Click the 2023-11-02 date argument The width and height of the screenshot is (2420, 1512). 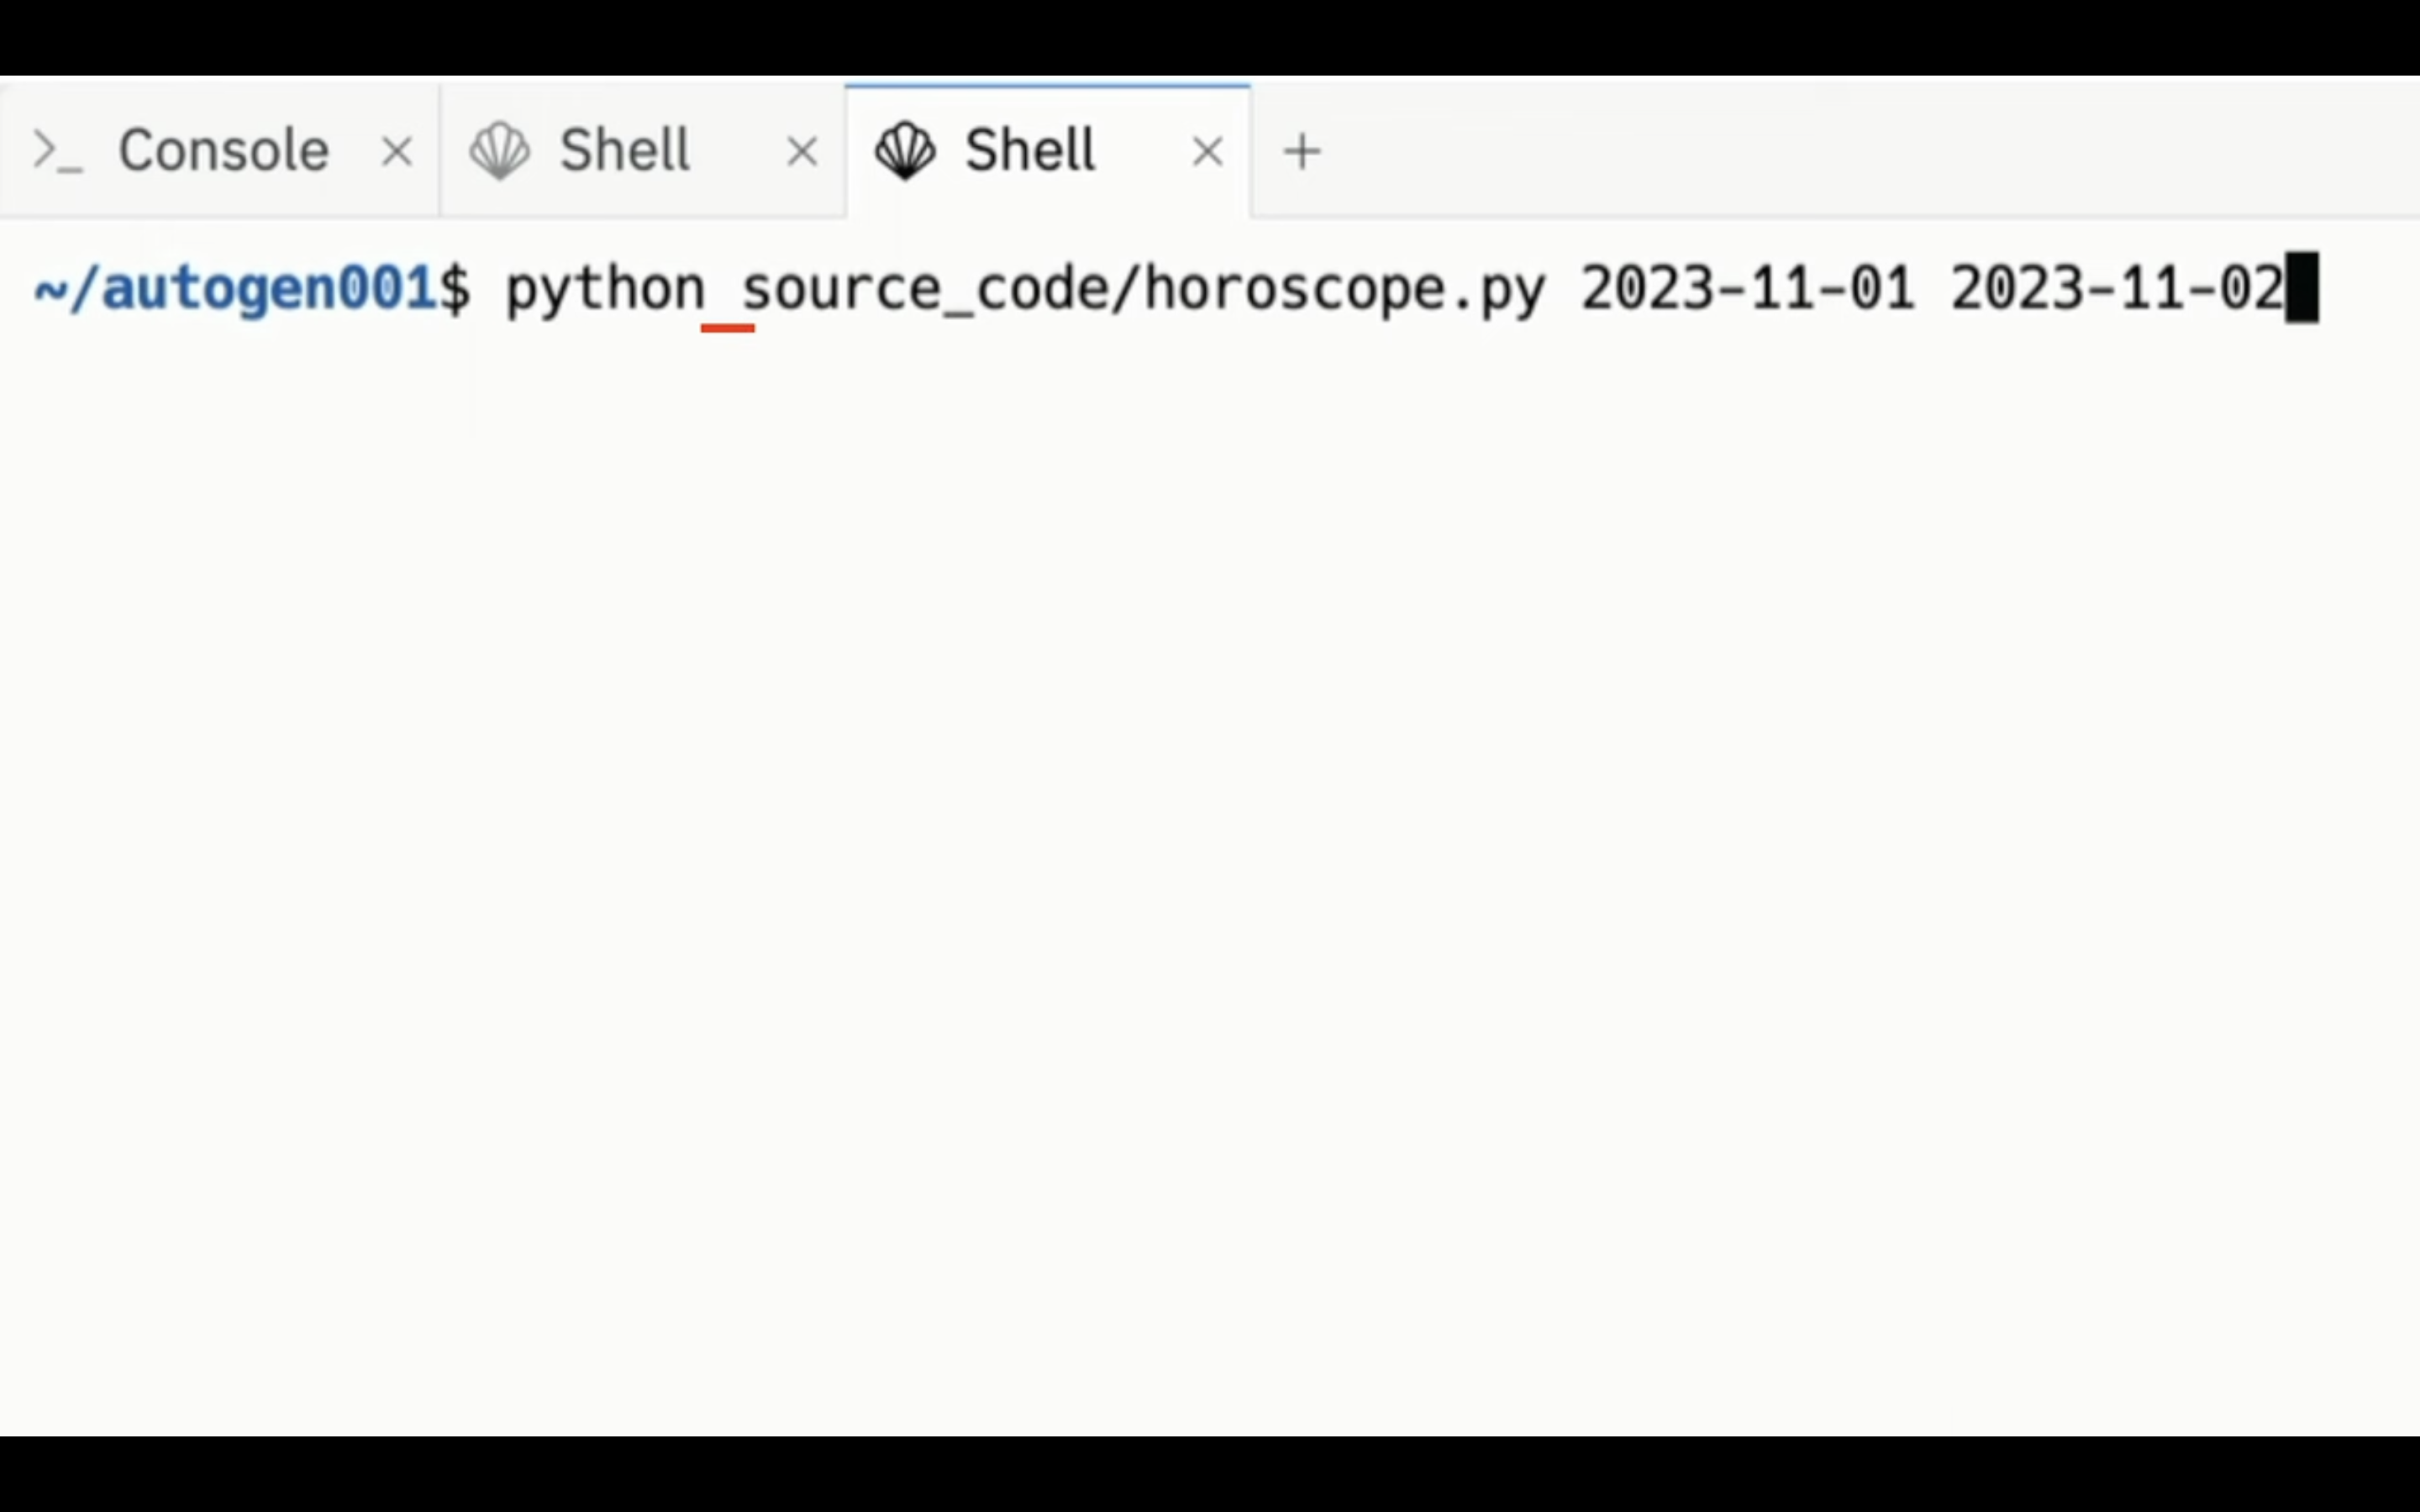pyautogui.click(x=2117, y=289)
